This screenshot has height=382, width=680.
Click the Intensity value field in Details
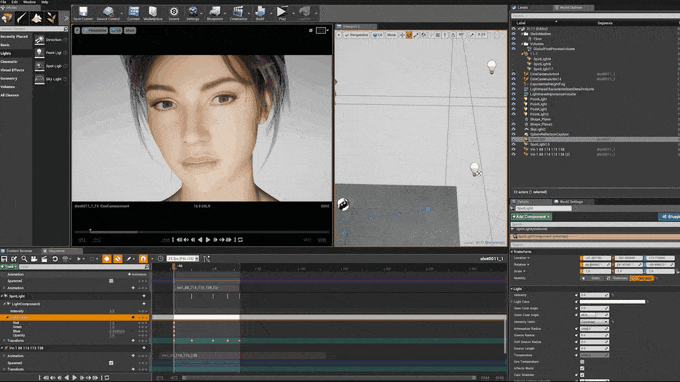595,295
